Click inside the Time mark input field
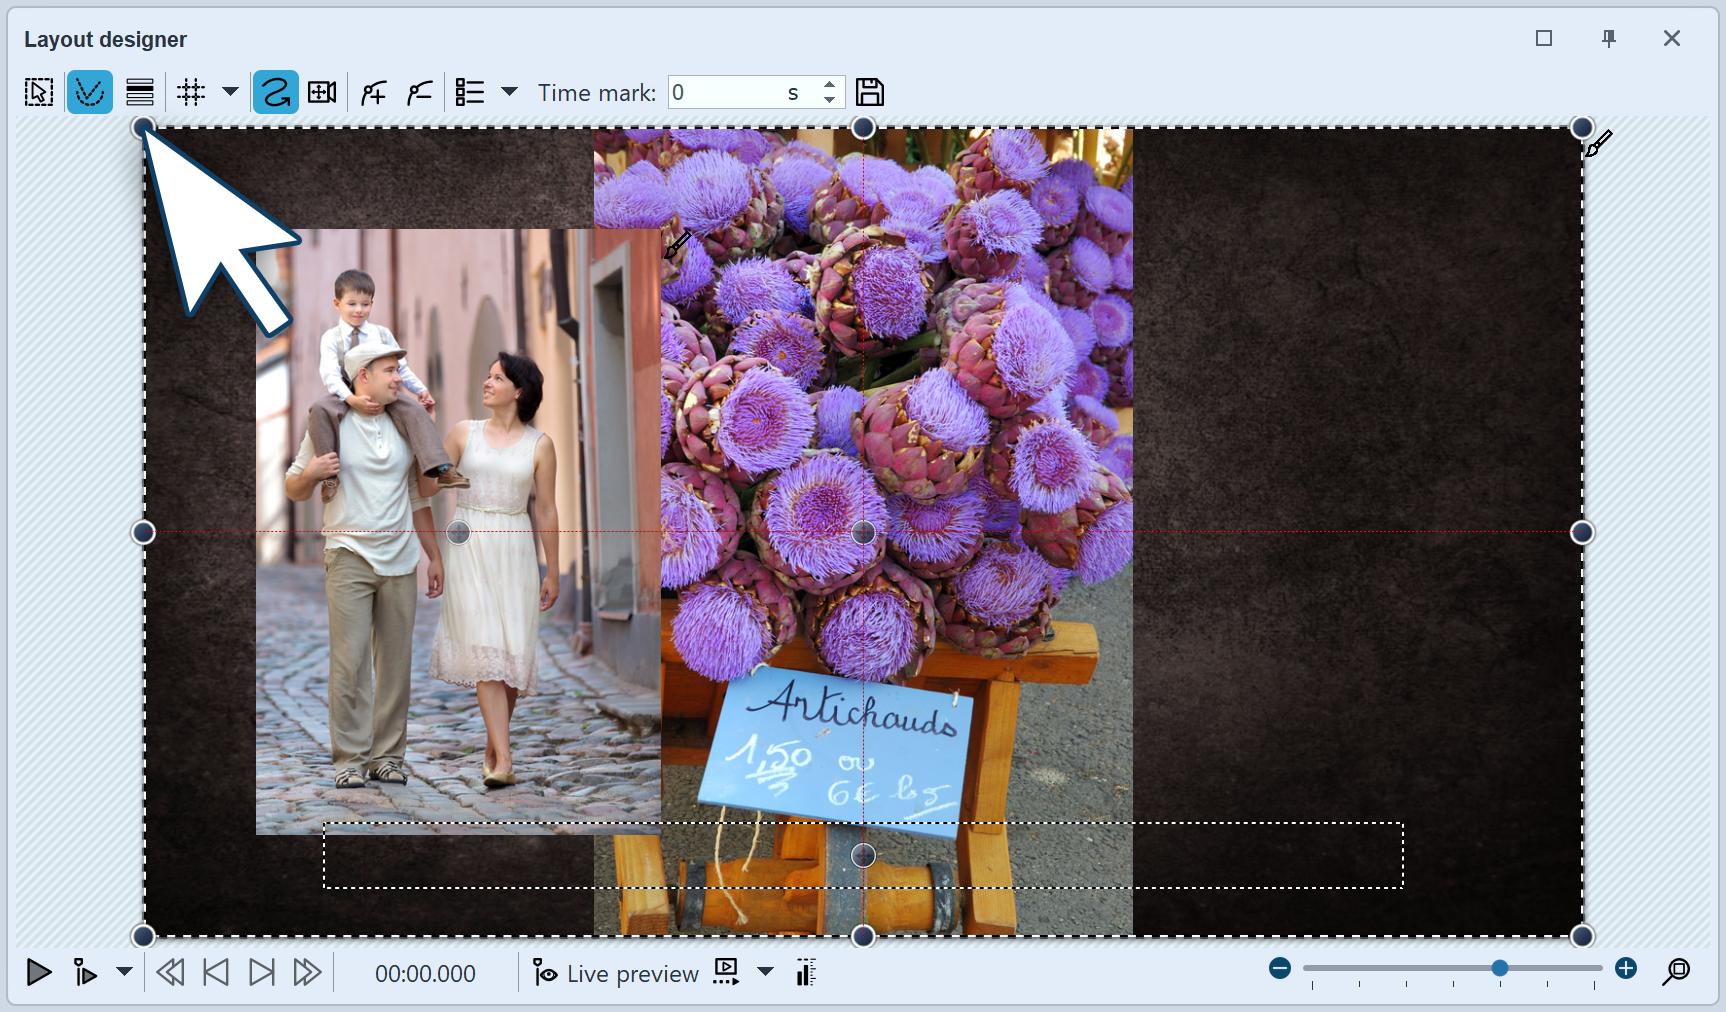Screen dimensions: 1726x1012 click(x=740, y=91)
